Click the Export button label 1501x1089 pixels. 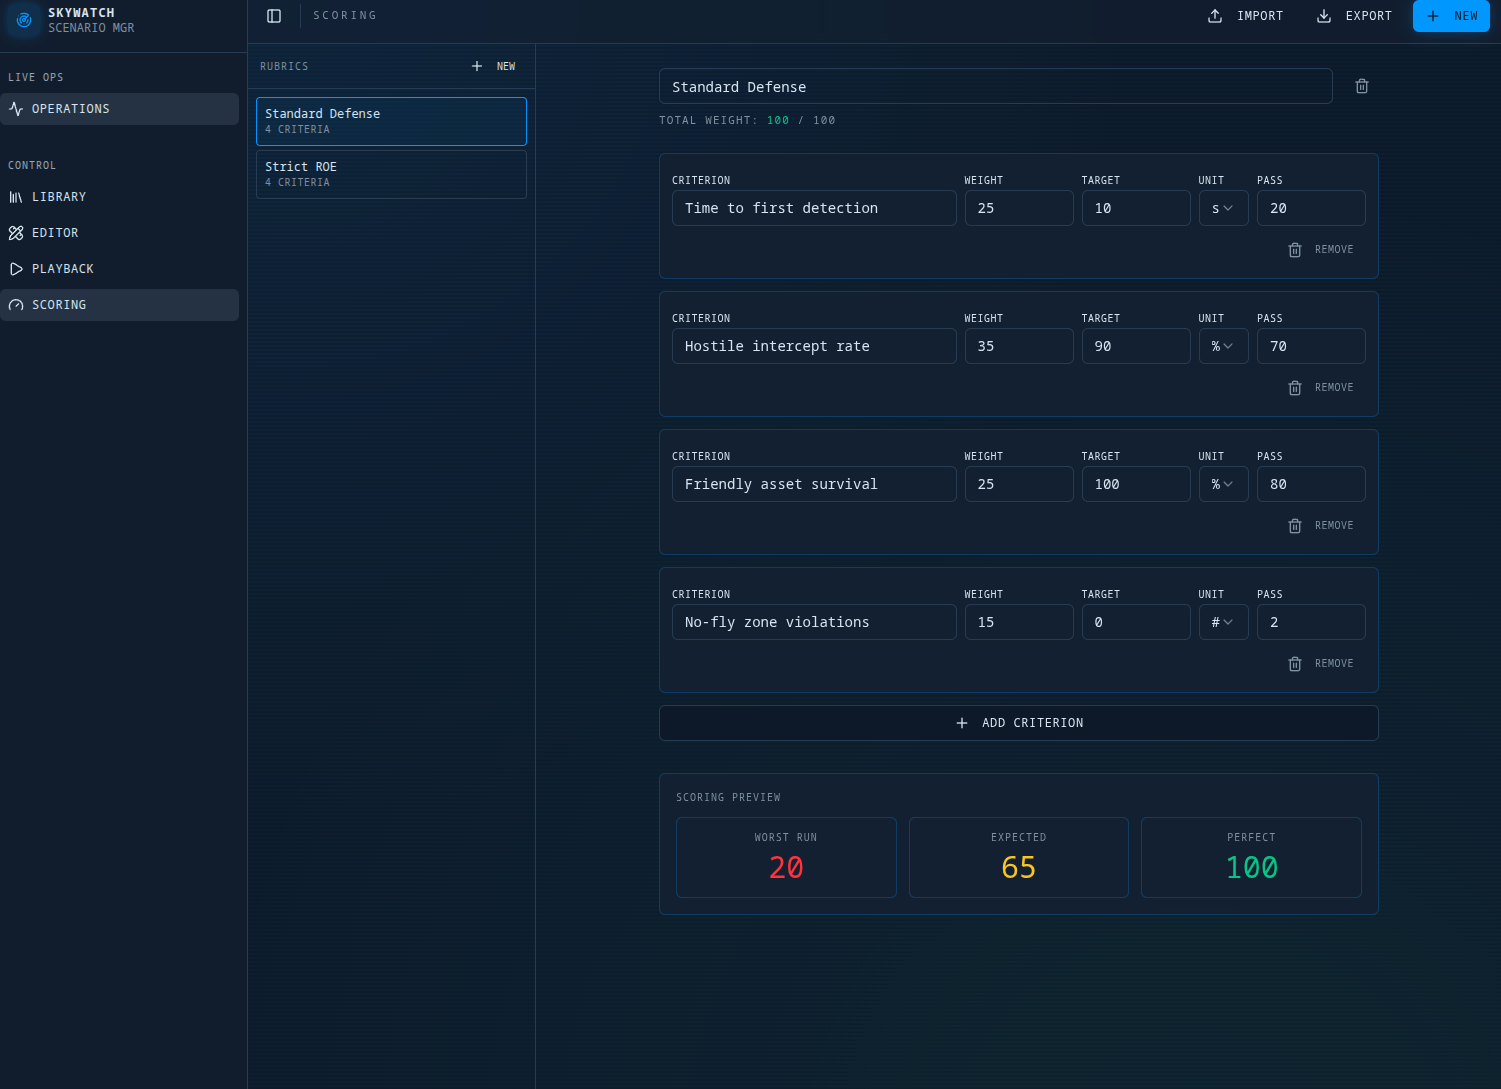click(1369, 16)
